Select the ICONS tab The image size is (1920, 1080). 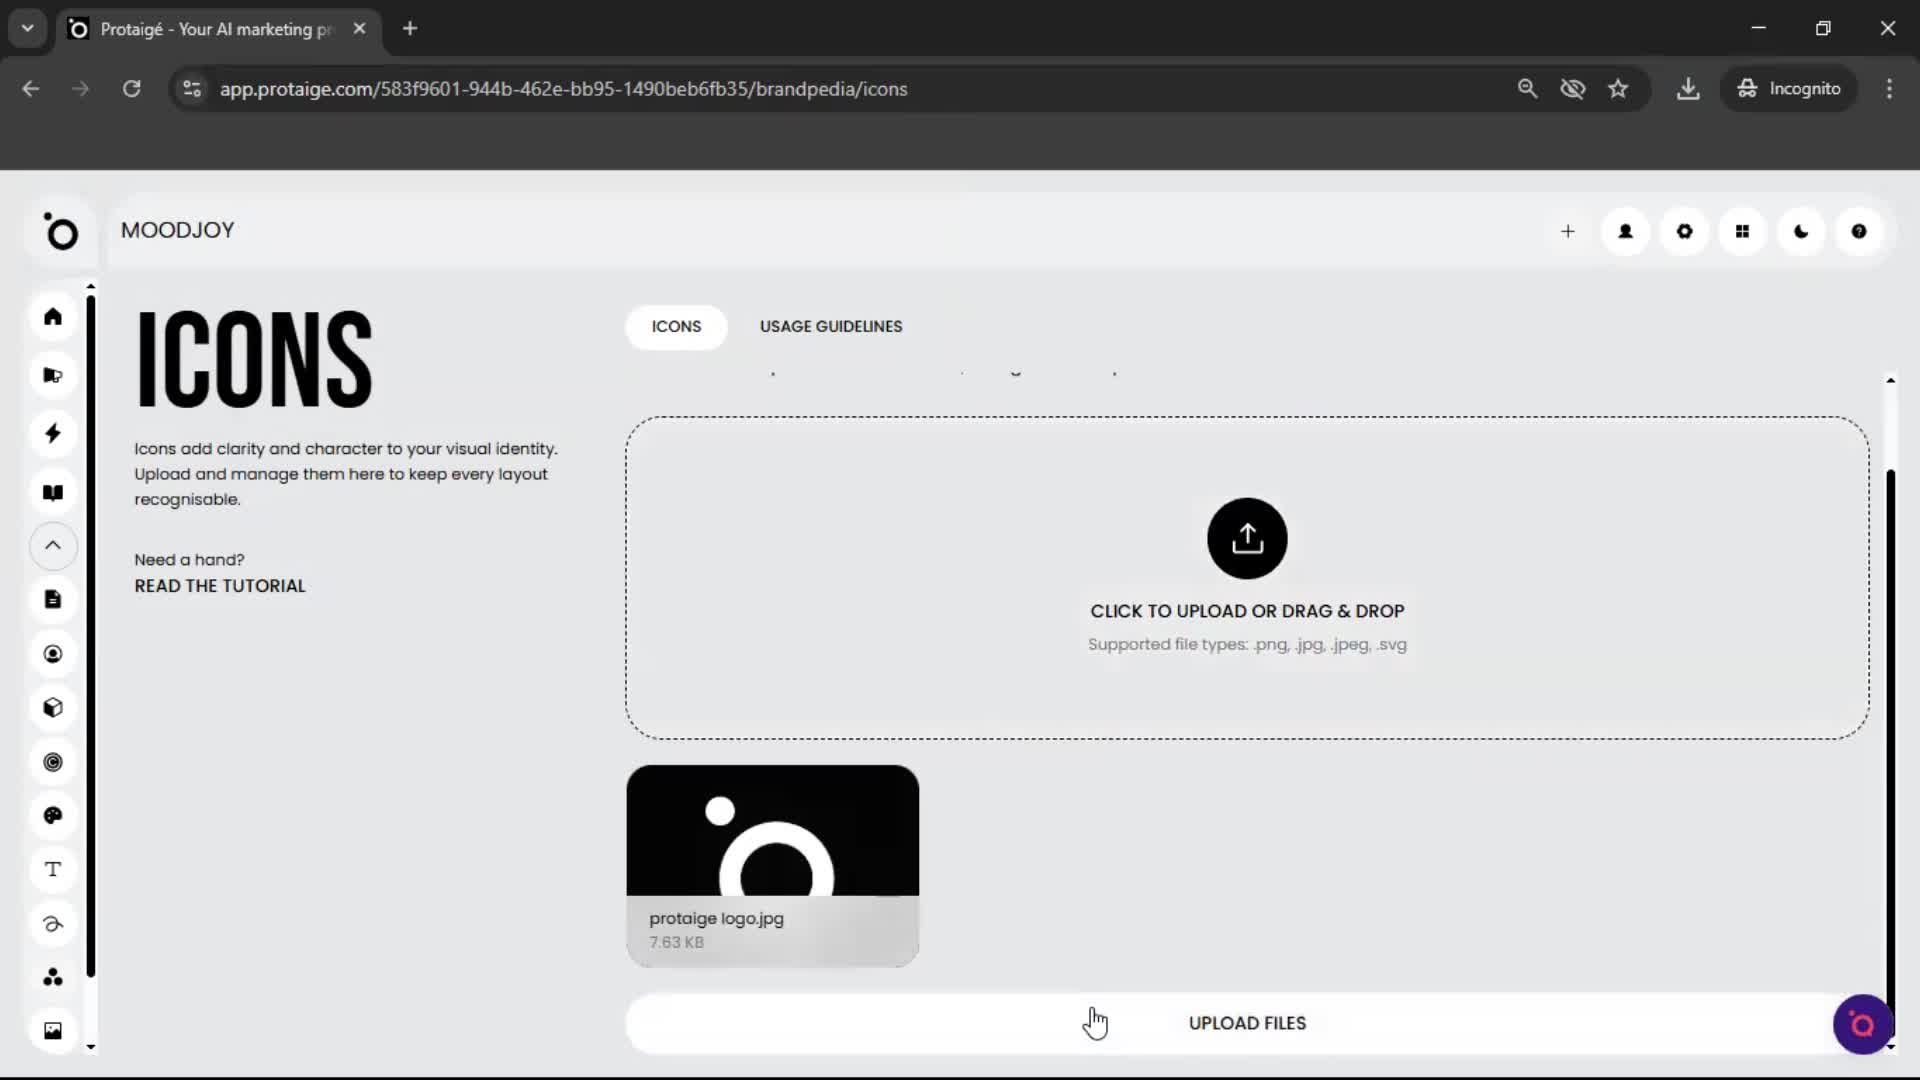tap(676, 326)
